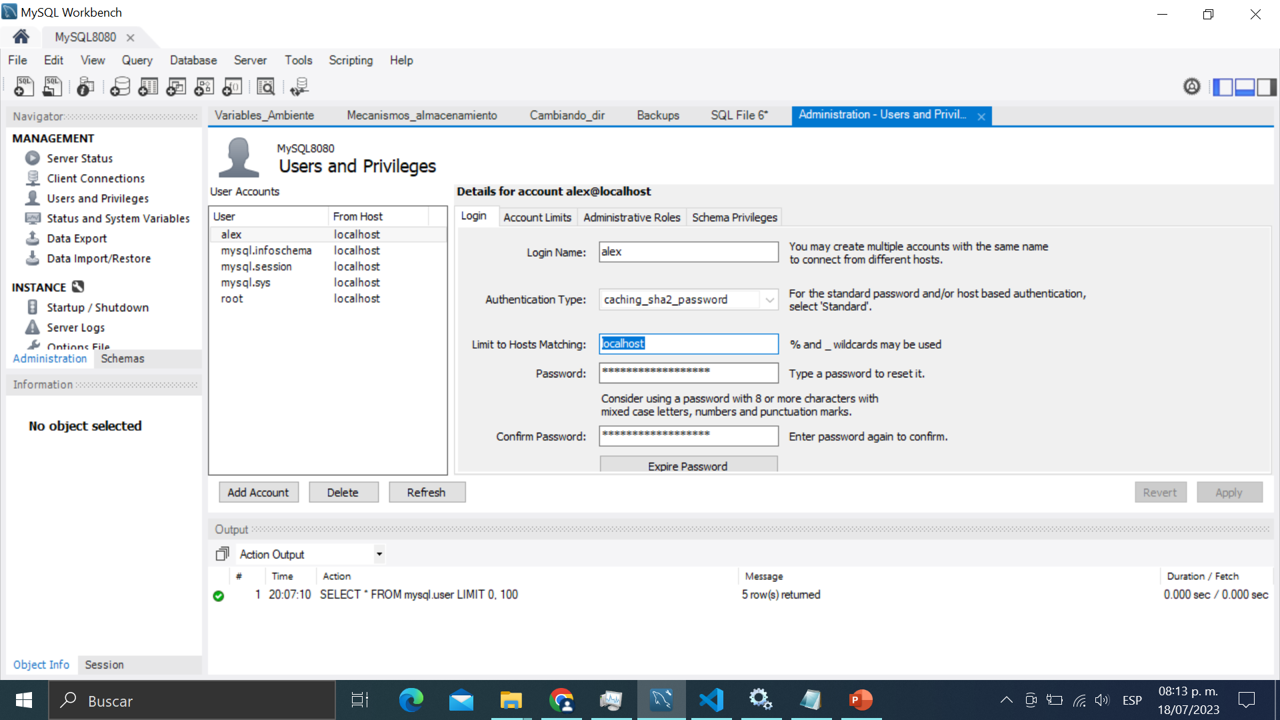This screenshot has height=720, width=1280.
Task: Click the Confirm Password field
Action: pos(688,436)
